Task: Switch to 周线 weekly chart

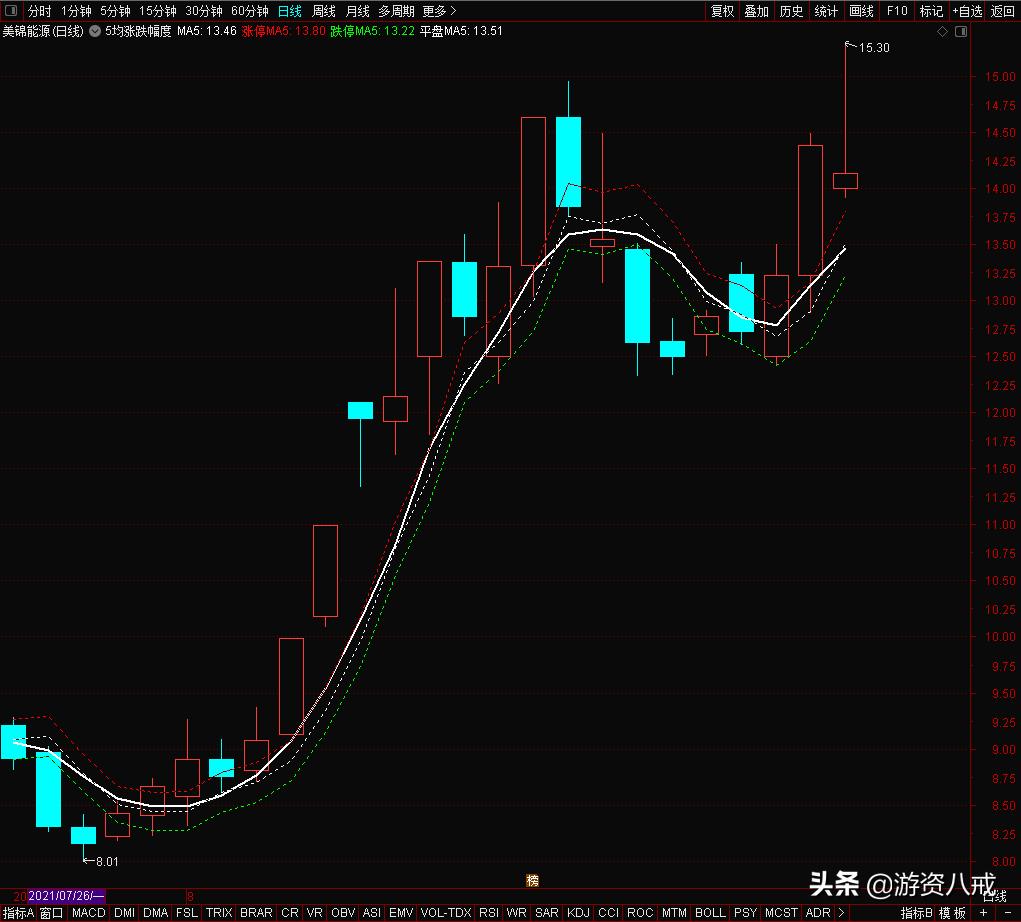Action: 324,11
